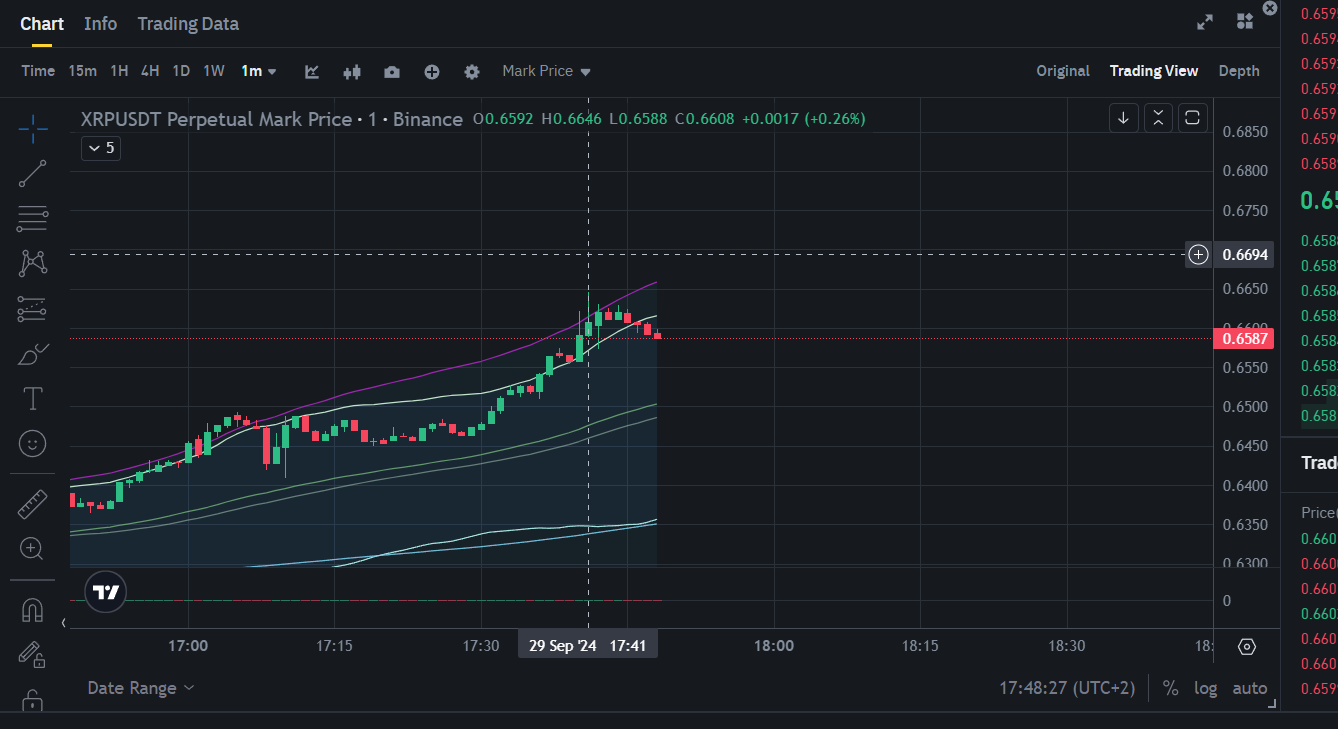Select the trend line drawing tool
The height and width of the screenshot is (729, 1338).
[x=32, y=174]
